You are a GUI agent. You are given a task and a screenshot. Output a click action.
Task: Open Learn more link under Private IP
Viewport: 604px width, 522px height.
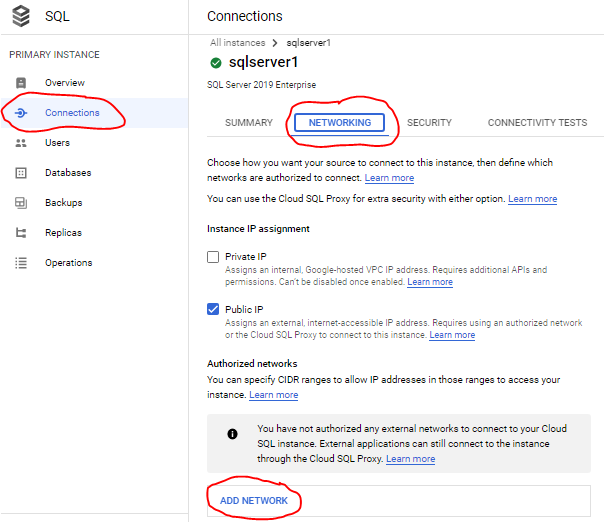[x=430, y=282]
